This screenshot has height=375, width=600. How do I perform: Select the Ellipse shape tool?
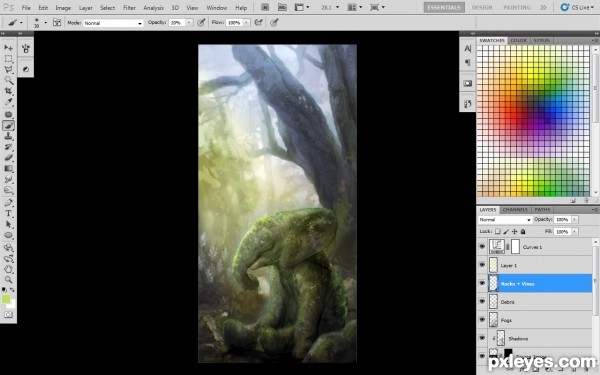point(8,235)
